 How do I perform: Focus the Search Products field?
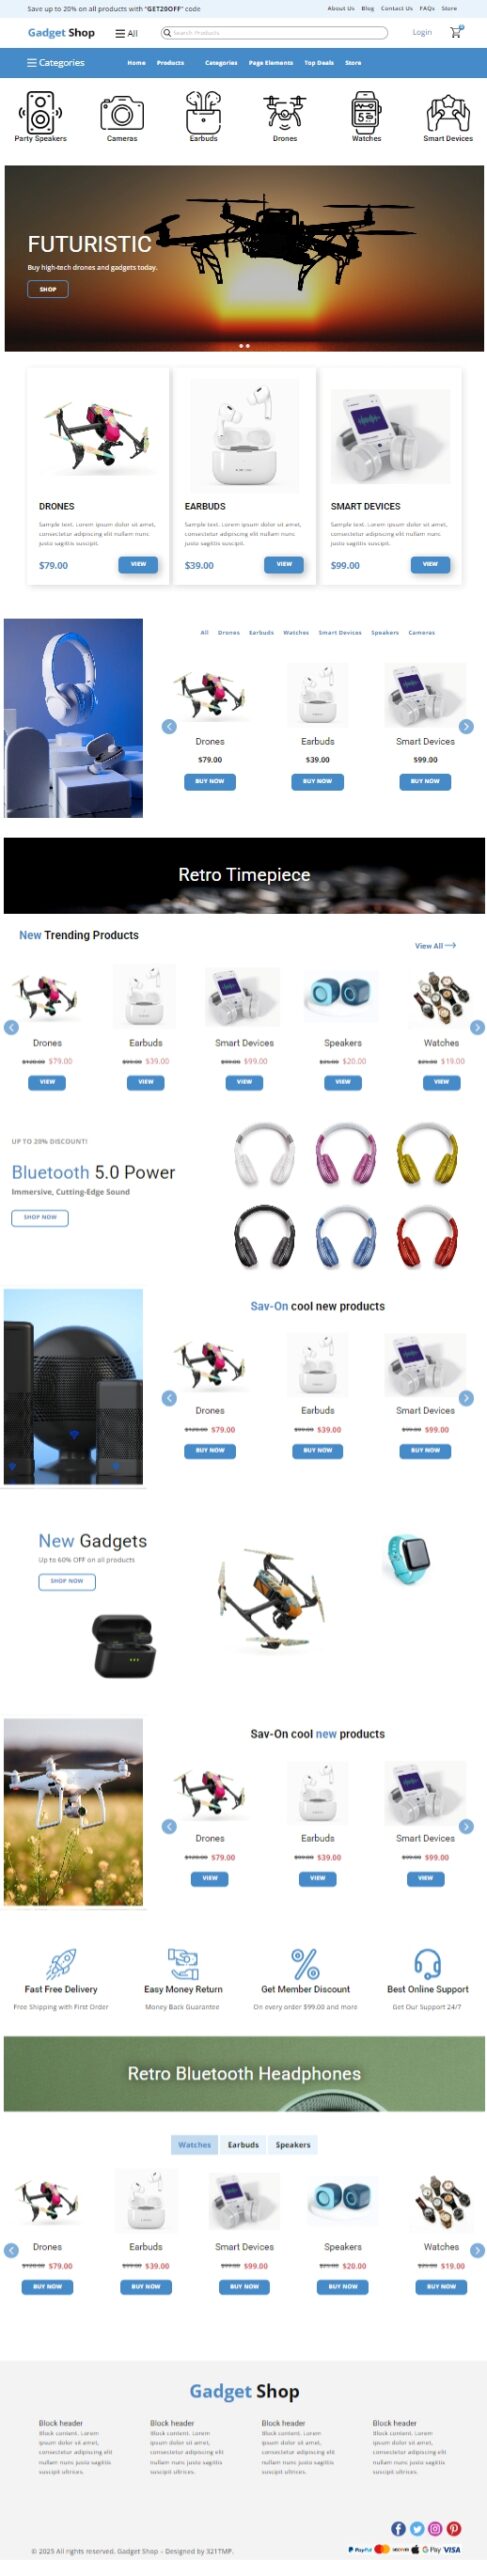[x=274, y=32]
